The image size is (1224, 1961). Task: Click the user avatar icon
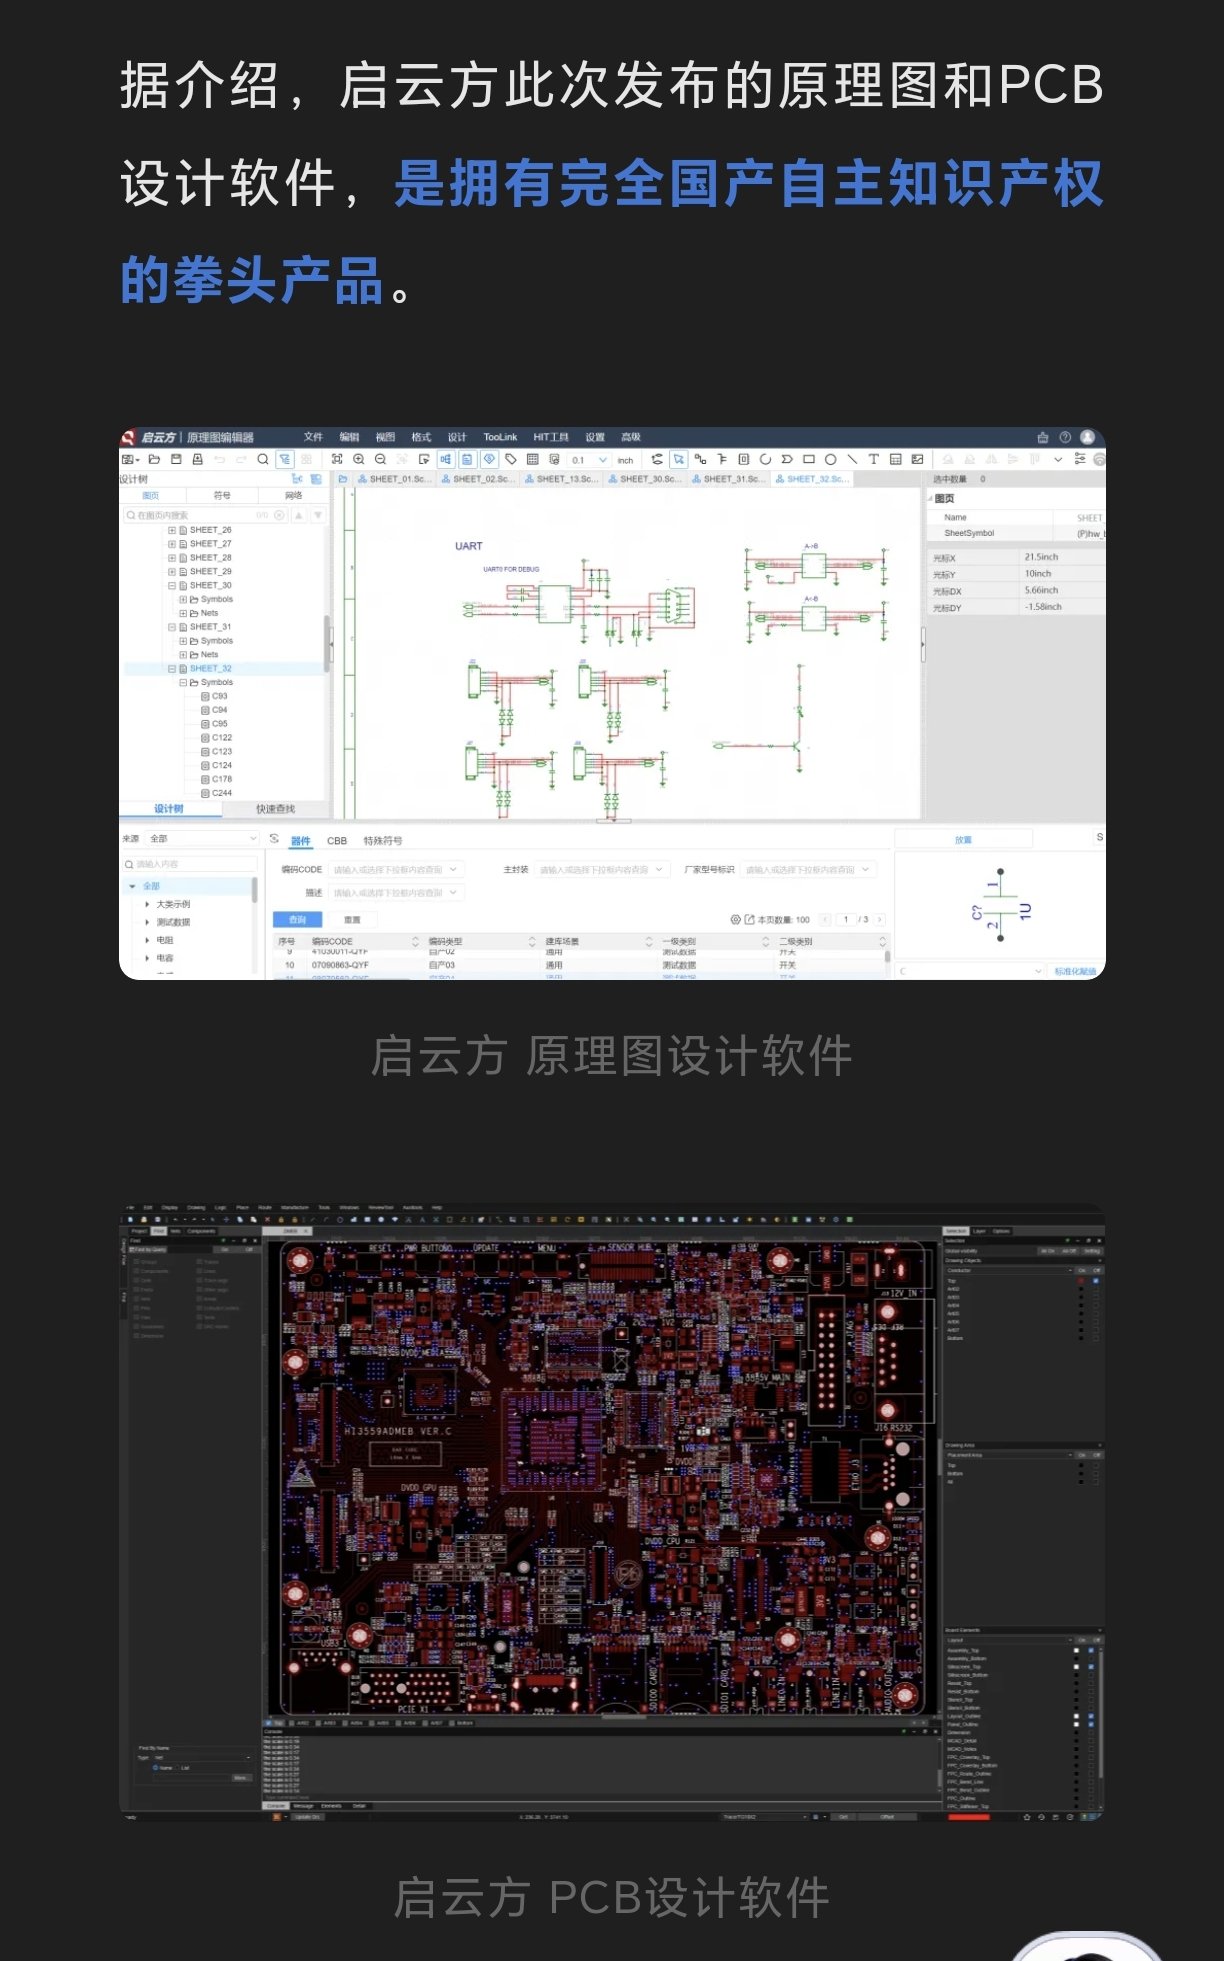pyautogui.click(x=1087, y=437)
